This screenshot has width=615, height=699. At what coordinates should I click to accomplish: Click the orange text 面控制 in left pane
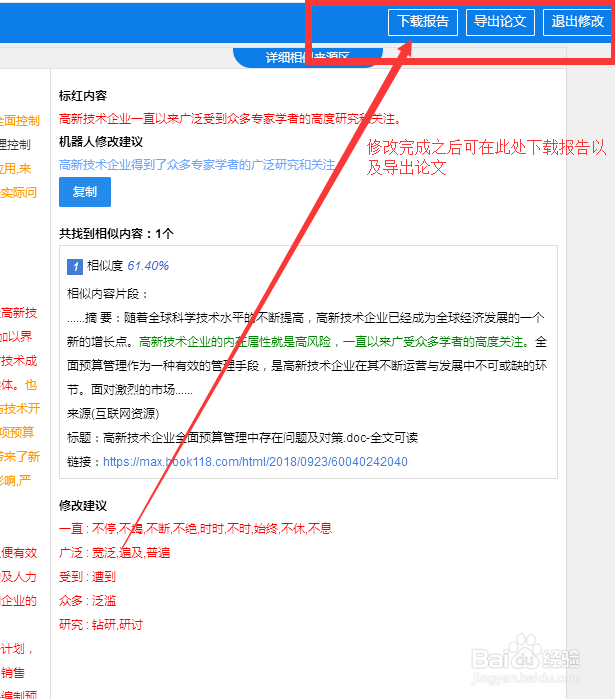tap(20, 121)
